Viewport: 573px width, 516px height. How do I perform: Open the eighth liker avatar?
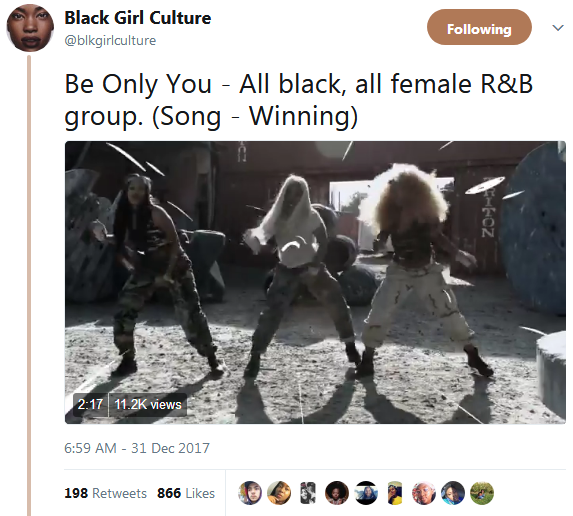click(x=453, y=493)
